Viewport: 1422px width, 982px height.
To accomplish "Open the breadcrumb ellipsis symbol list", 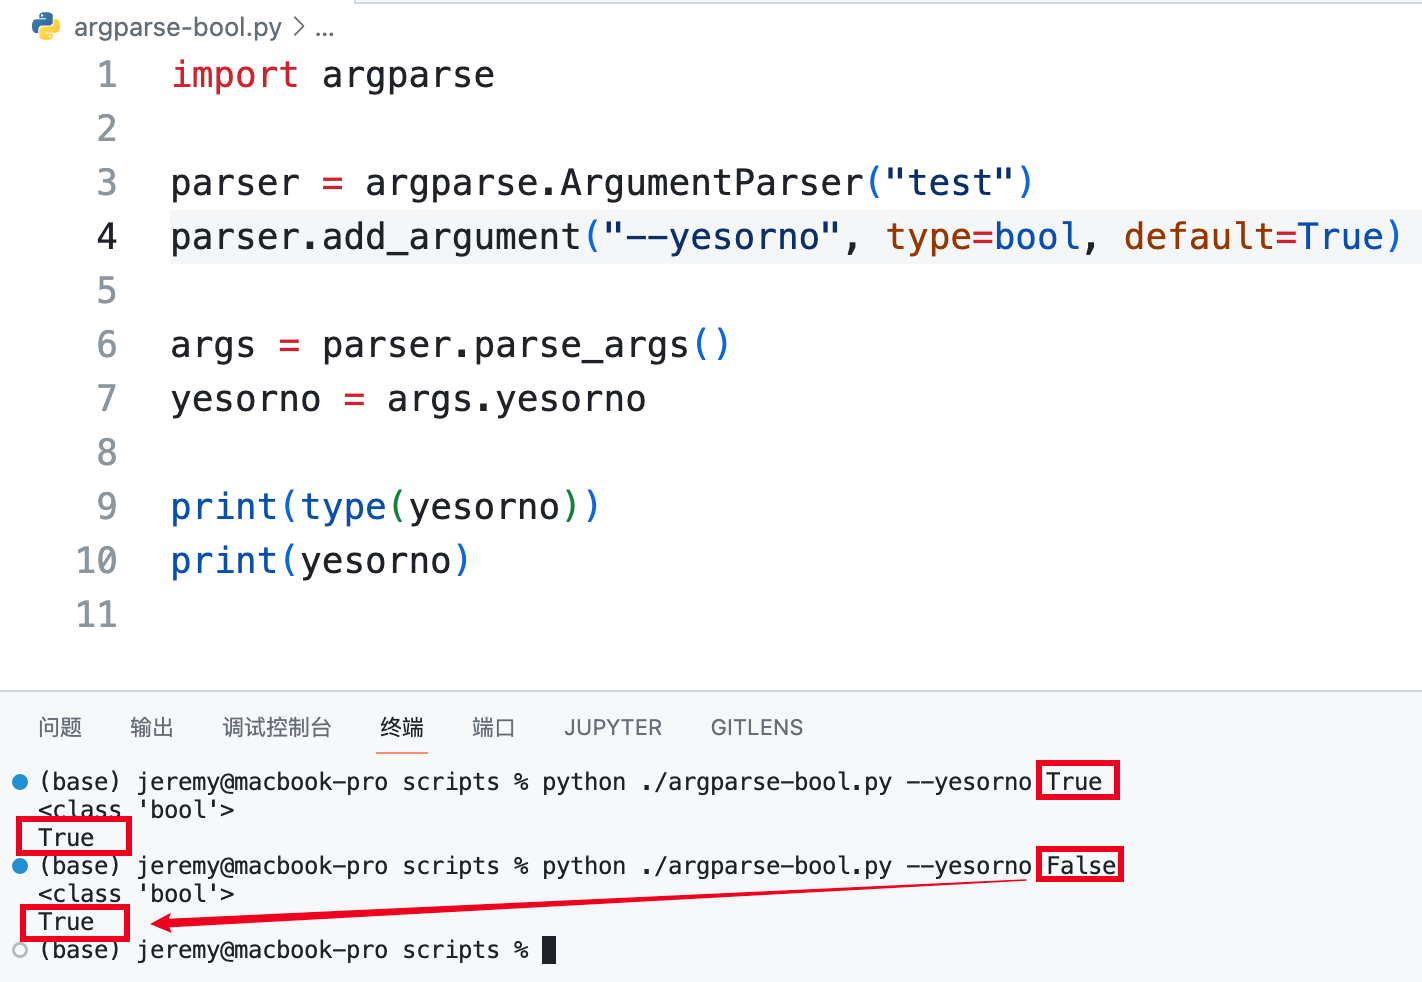I will [x=324, y=28].
